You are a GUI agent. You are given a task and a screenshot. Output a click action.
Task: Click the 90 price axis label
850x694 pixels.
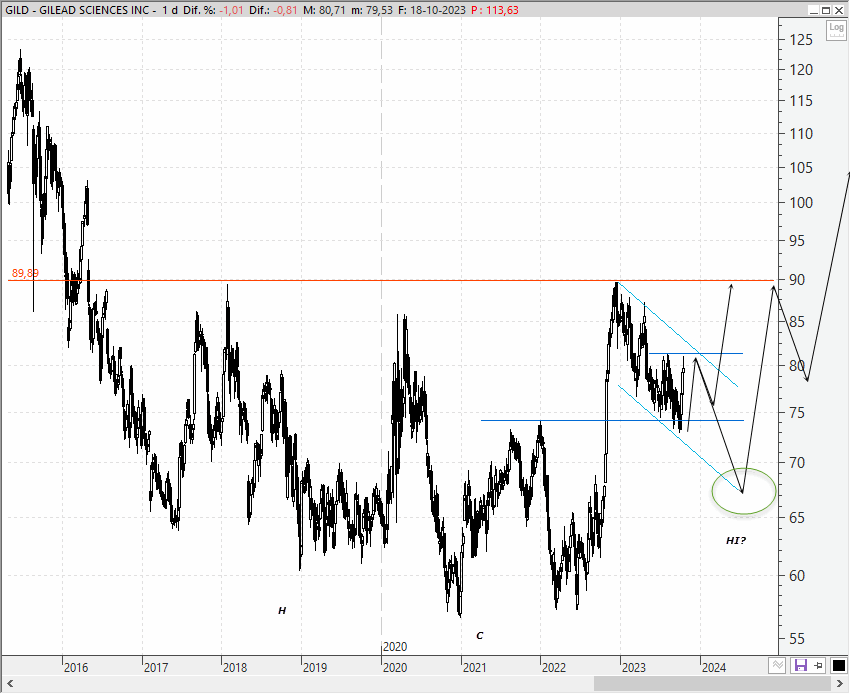click(x=797, y=280)
